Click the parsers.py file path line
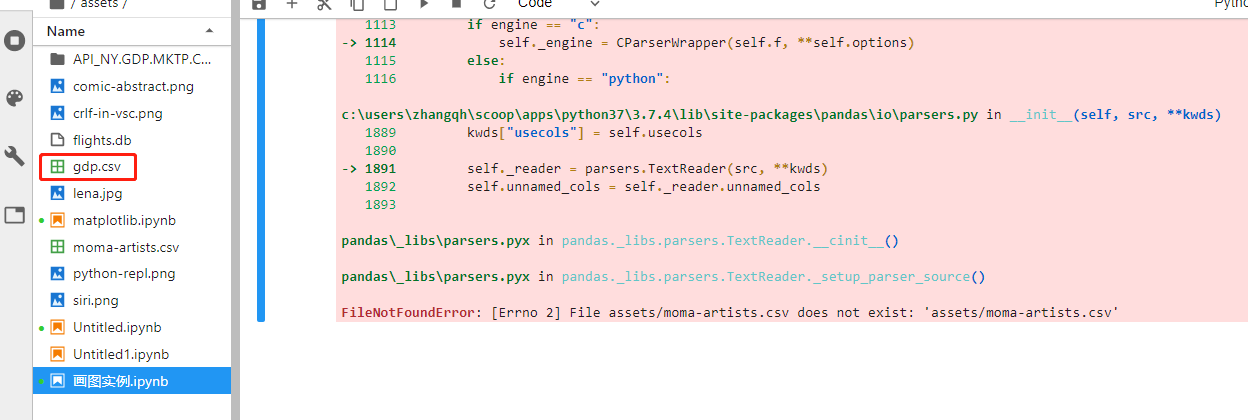The width and height of the screenshot is (1248, 420). 781,114
